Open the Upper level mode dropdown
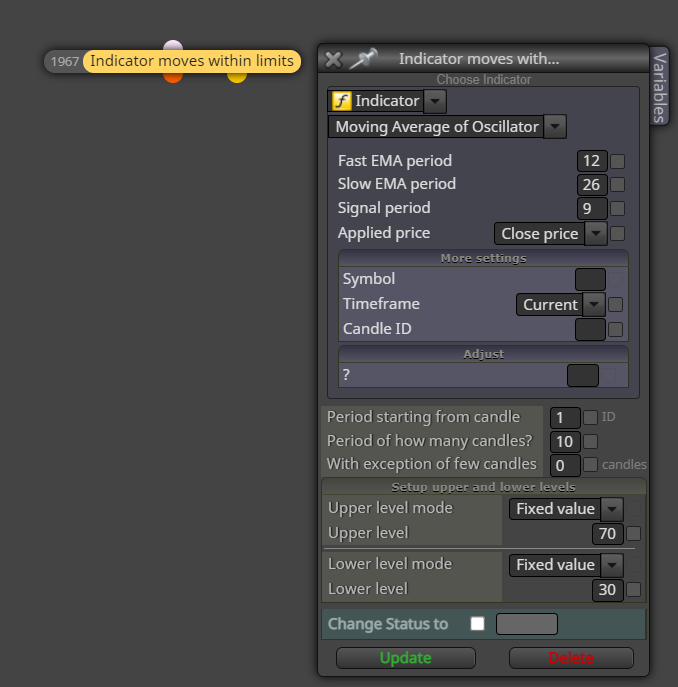Image resolution: width=678 pixels, height=687 pixels. (x=566, y=509)
